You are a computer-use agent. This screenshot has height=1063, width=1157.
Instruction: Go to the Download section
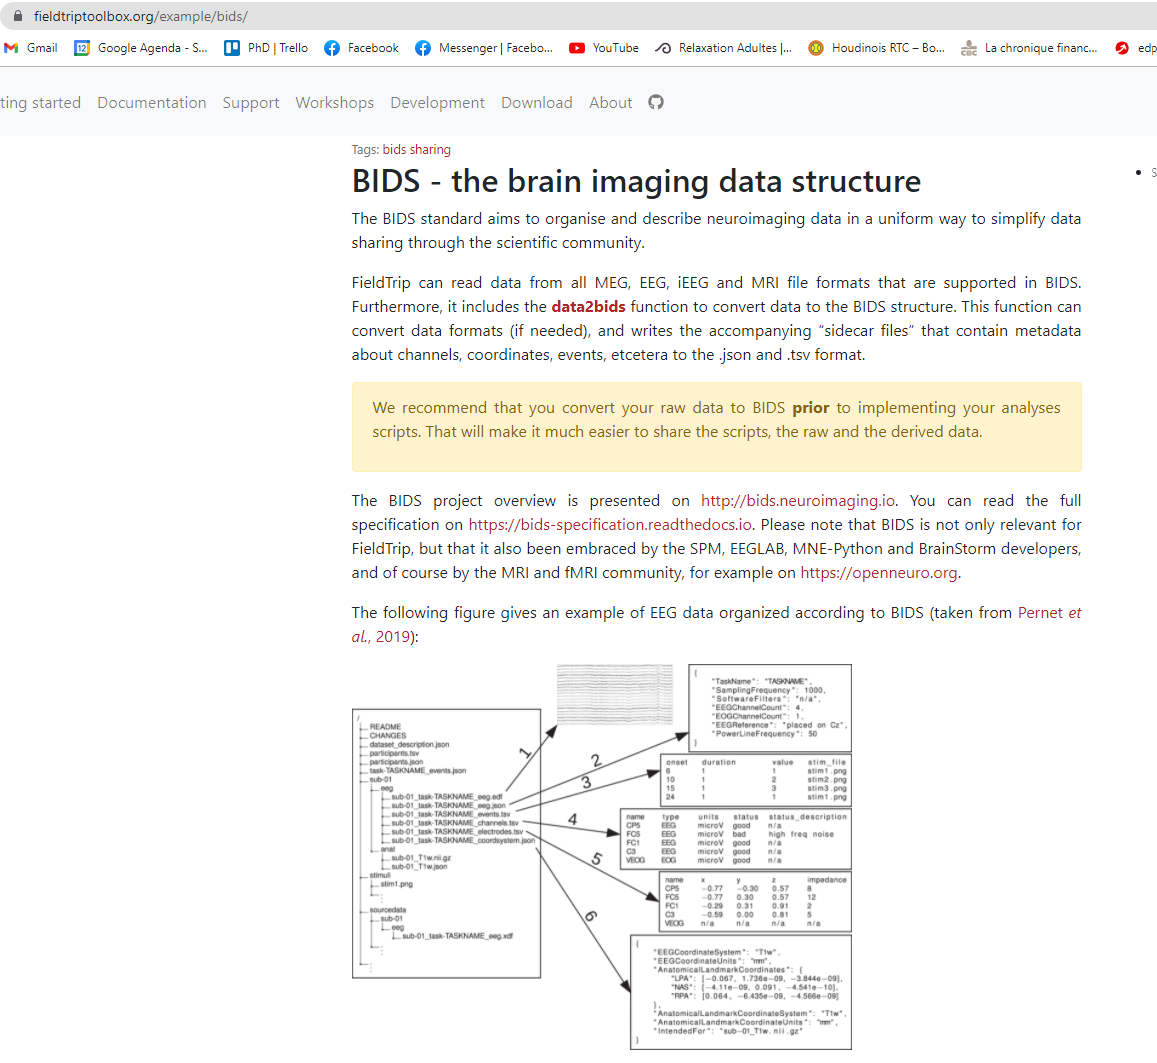click(536, 102)
